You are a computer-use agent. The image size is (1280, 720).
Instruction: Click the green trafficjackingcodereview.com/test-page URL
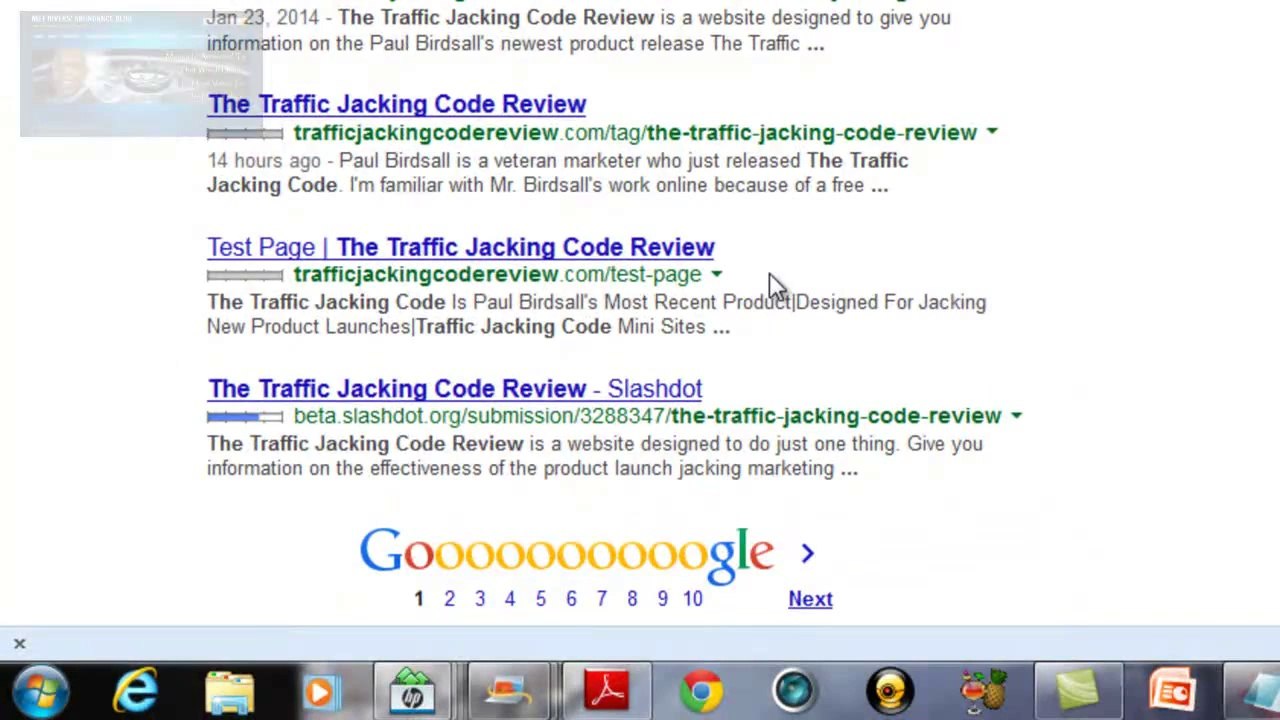(497, 274)
